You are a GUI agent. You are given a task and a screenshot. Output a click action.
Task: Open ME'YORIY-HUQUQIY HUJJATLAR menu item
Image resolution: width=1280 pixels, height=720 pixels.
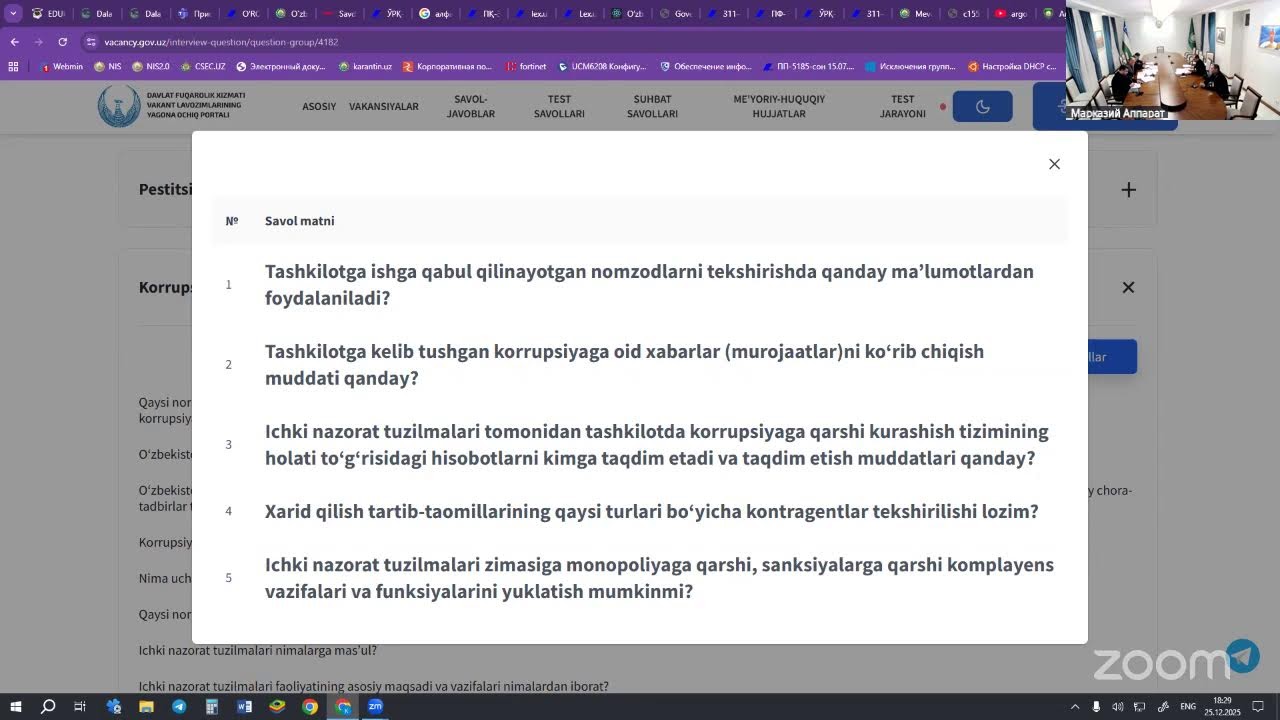coord(779,106)
